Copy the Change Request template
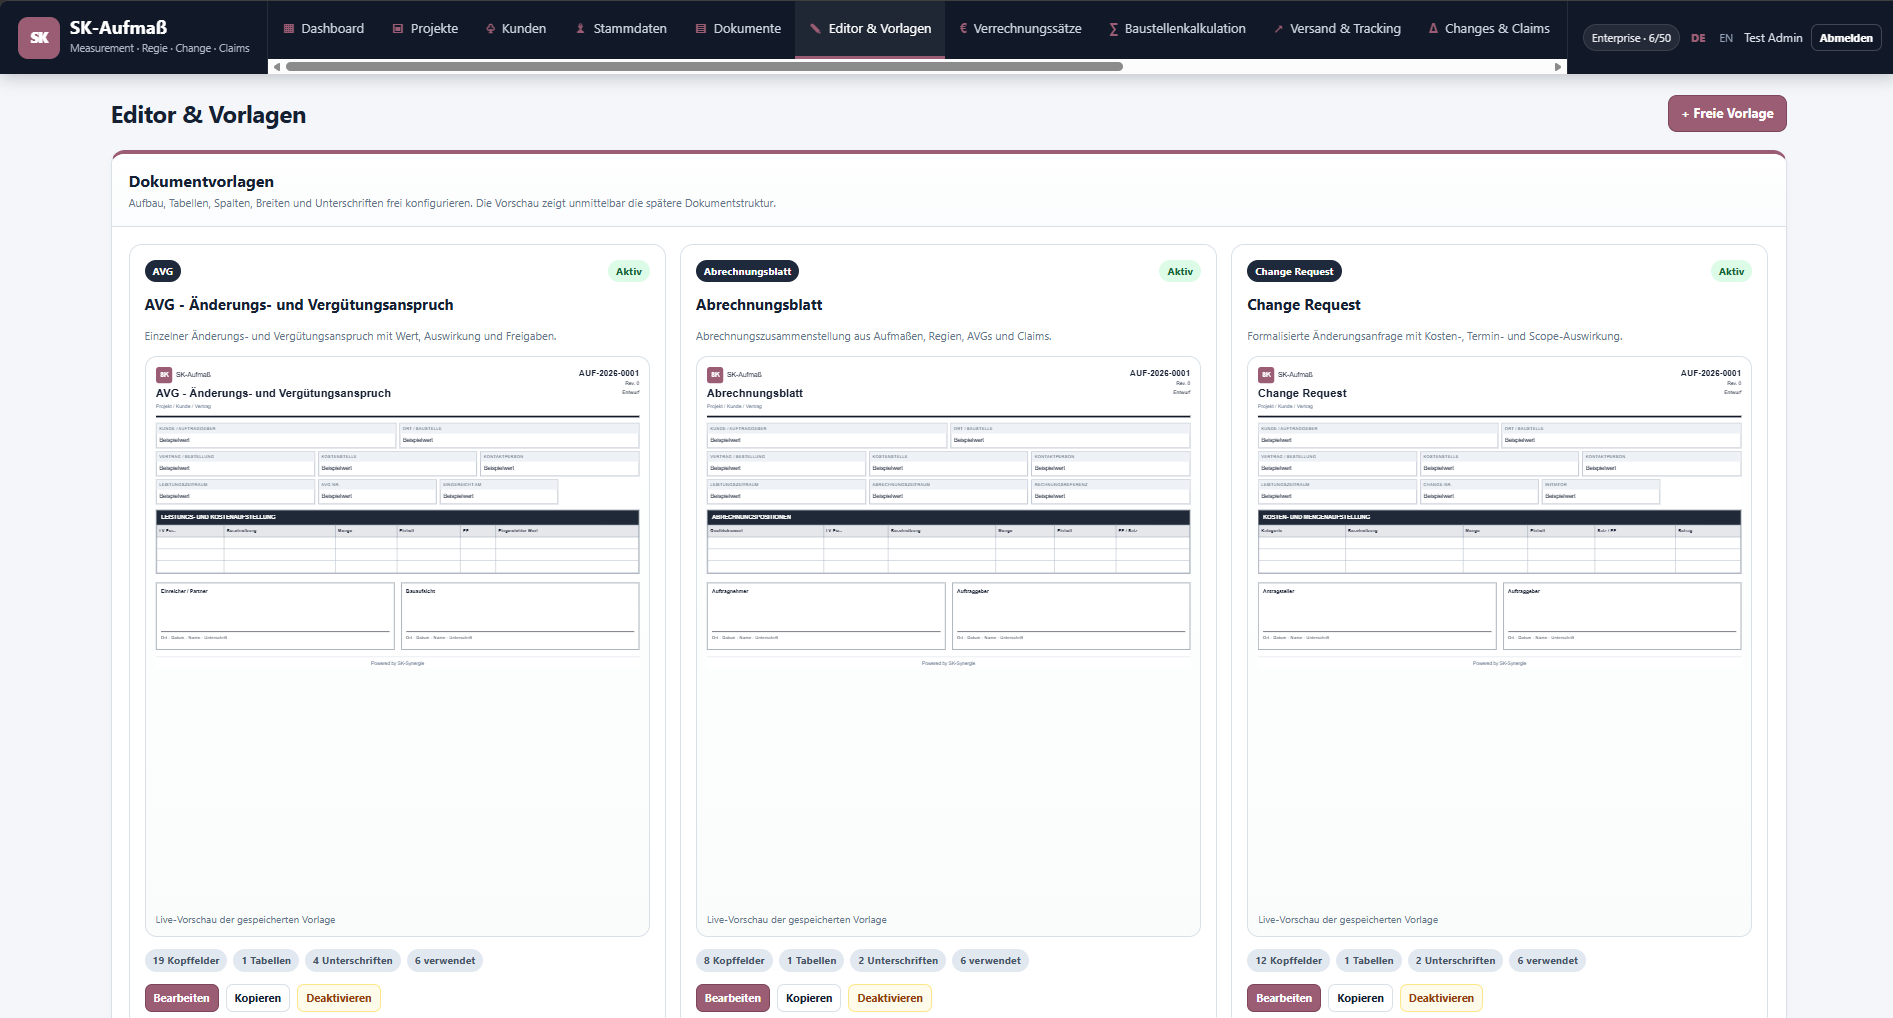The image size is (1893, 1018). click(x=1360, y=998)
